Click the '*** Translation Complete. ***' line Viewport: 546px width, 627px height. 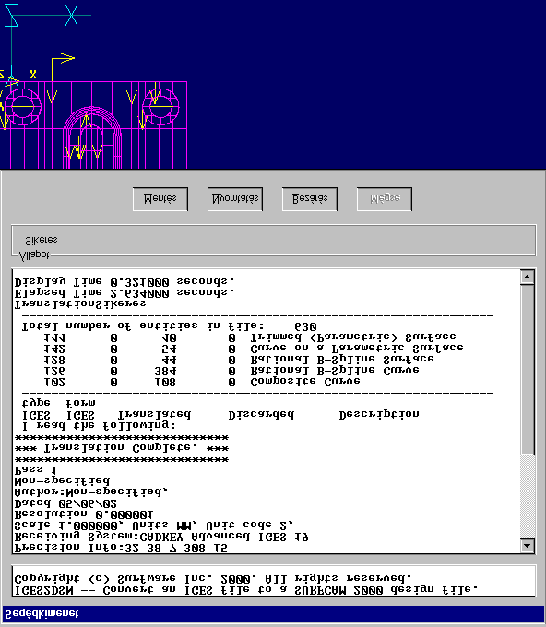coord(122,448)
